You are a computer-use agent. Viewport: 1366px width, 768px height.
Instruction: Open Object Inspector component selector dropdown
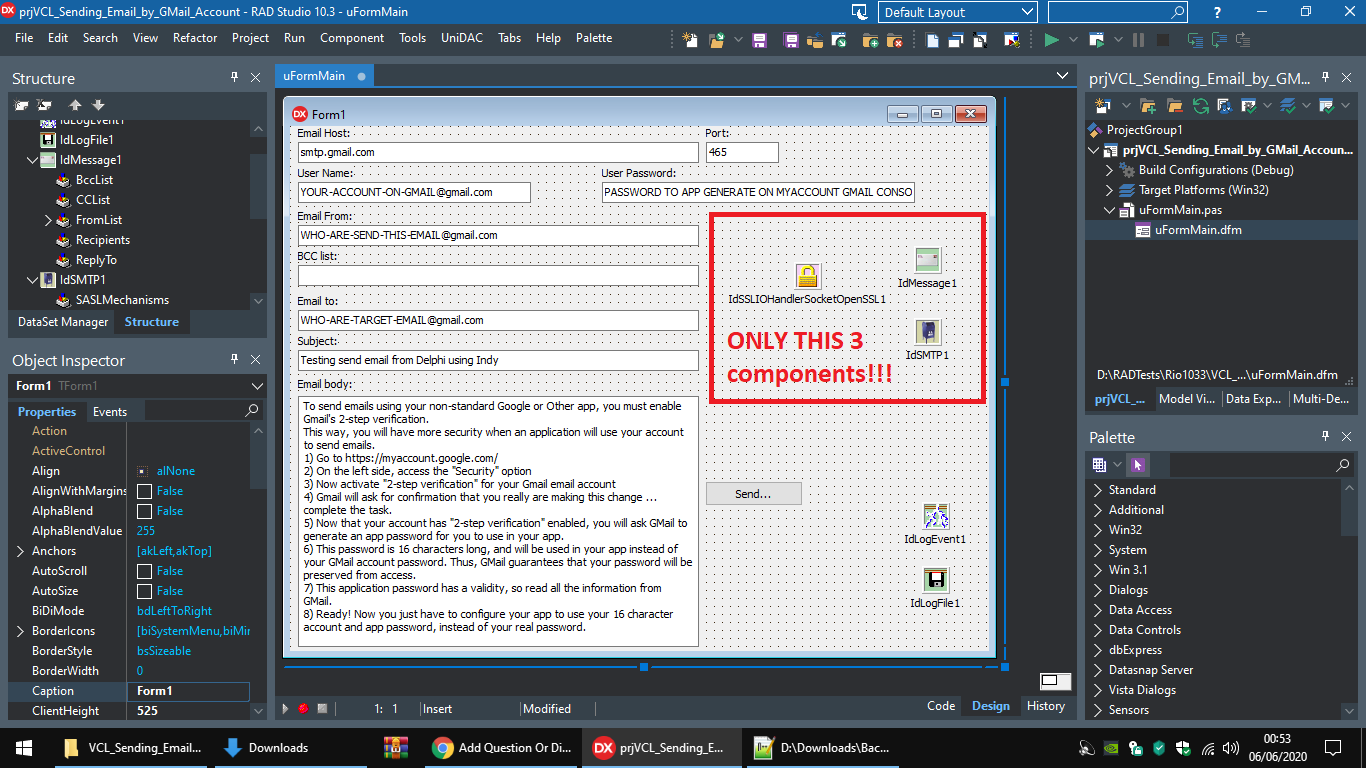(257, 386)
